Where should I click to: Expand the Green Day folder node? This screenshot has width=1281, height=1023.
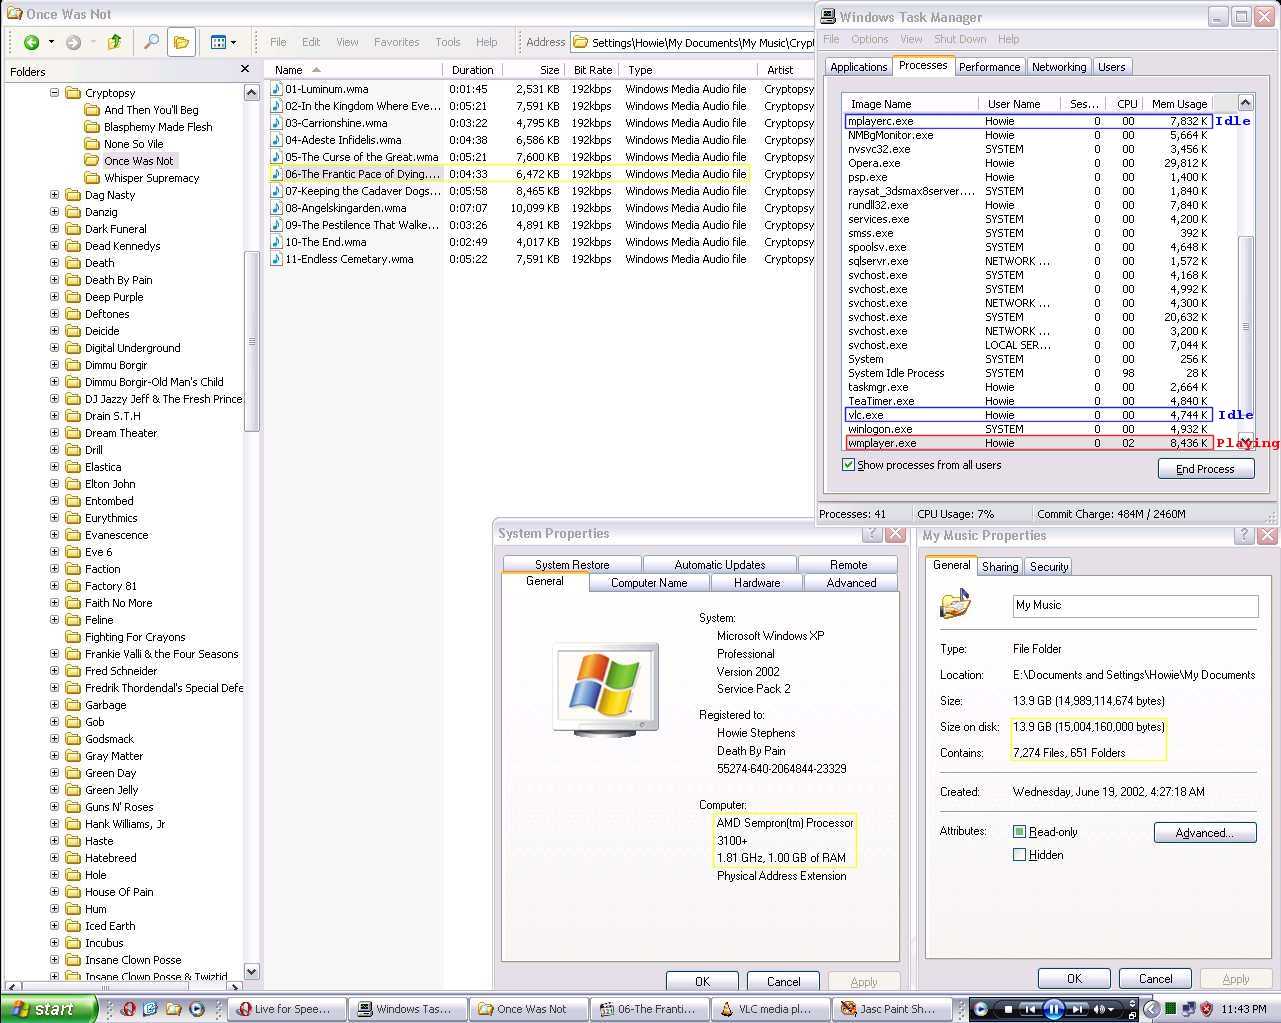55,773
